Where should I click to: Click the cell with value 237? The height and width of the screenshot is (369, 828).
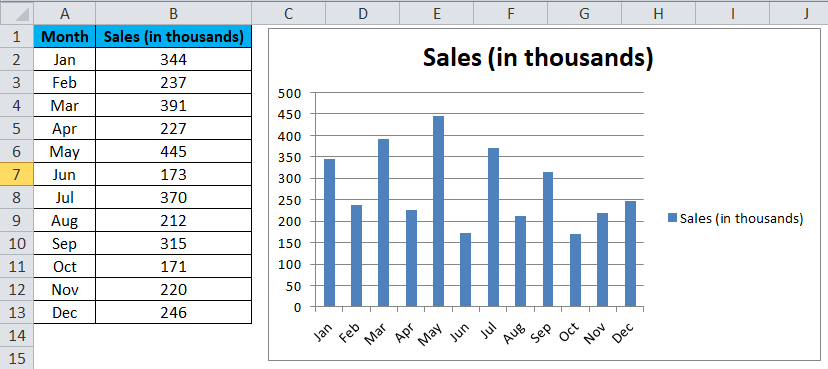pos(174,82)
